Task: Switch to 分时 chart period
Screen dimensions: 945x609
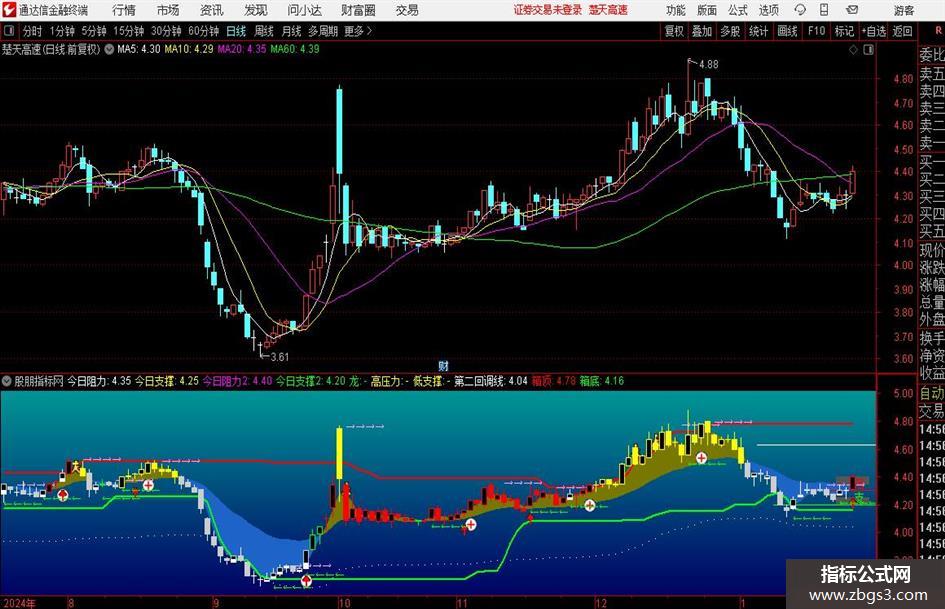Action: (x=33, y=31)
